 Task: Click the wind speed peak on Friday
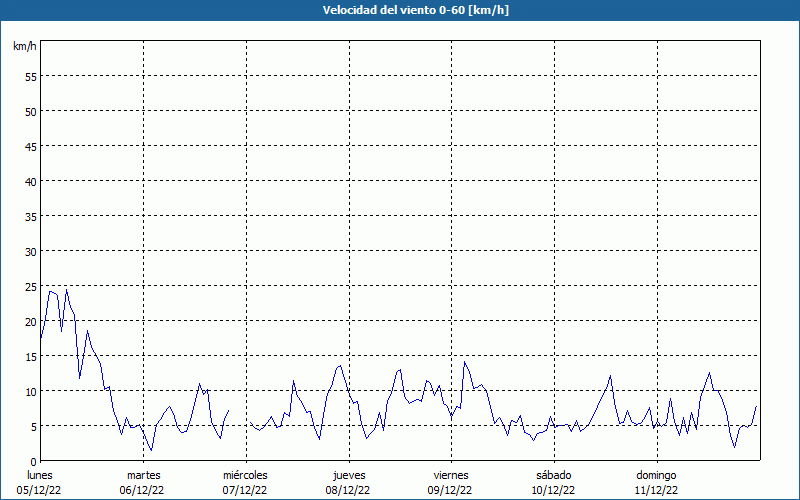pos(464,362)
